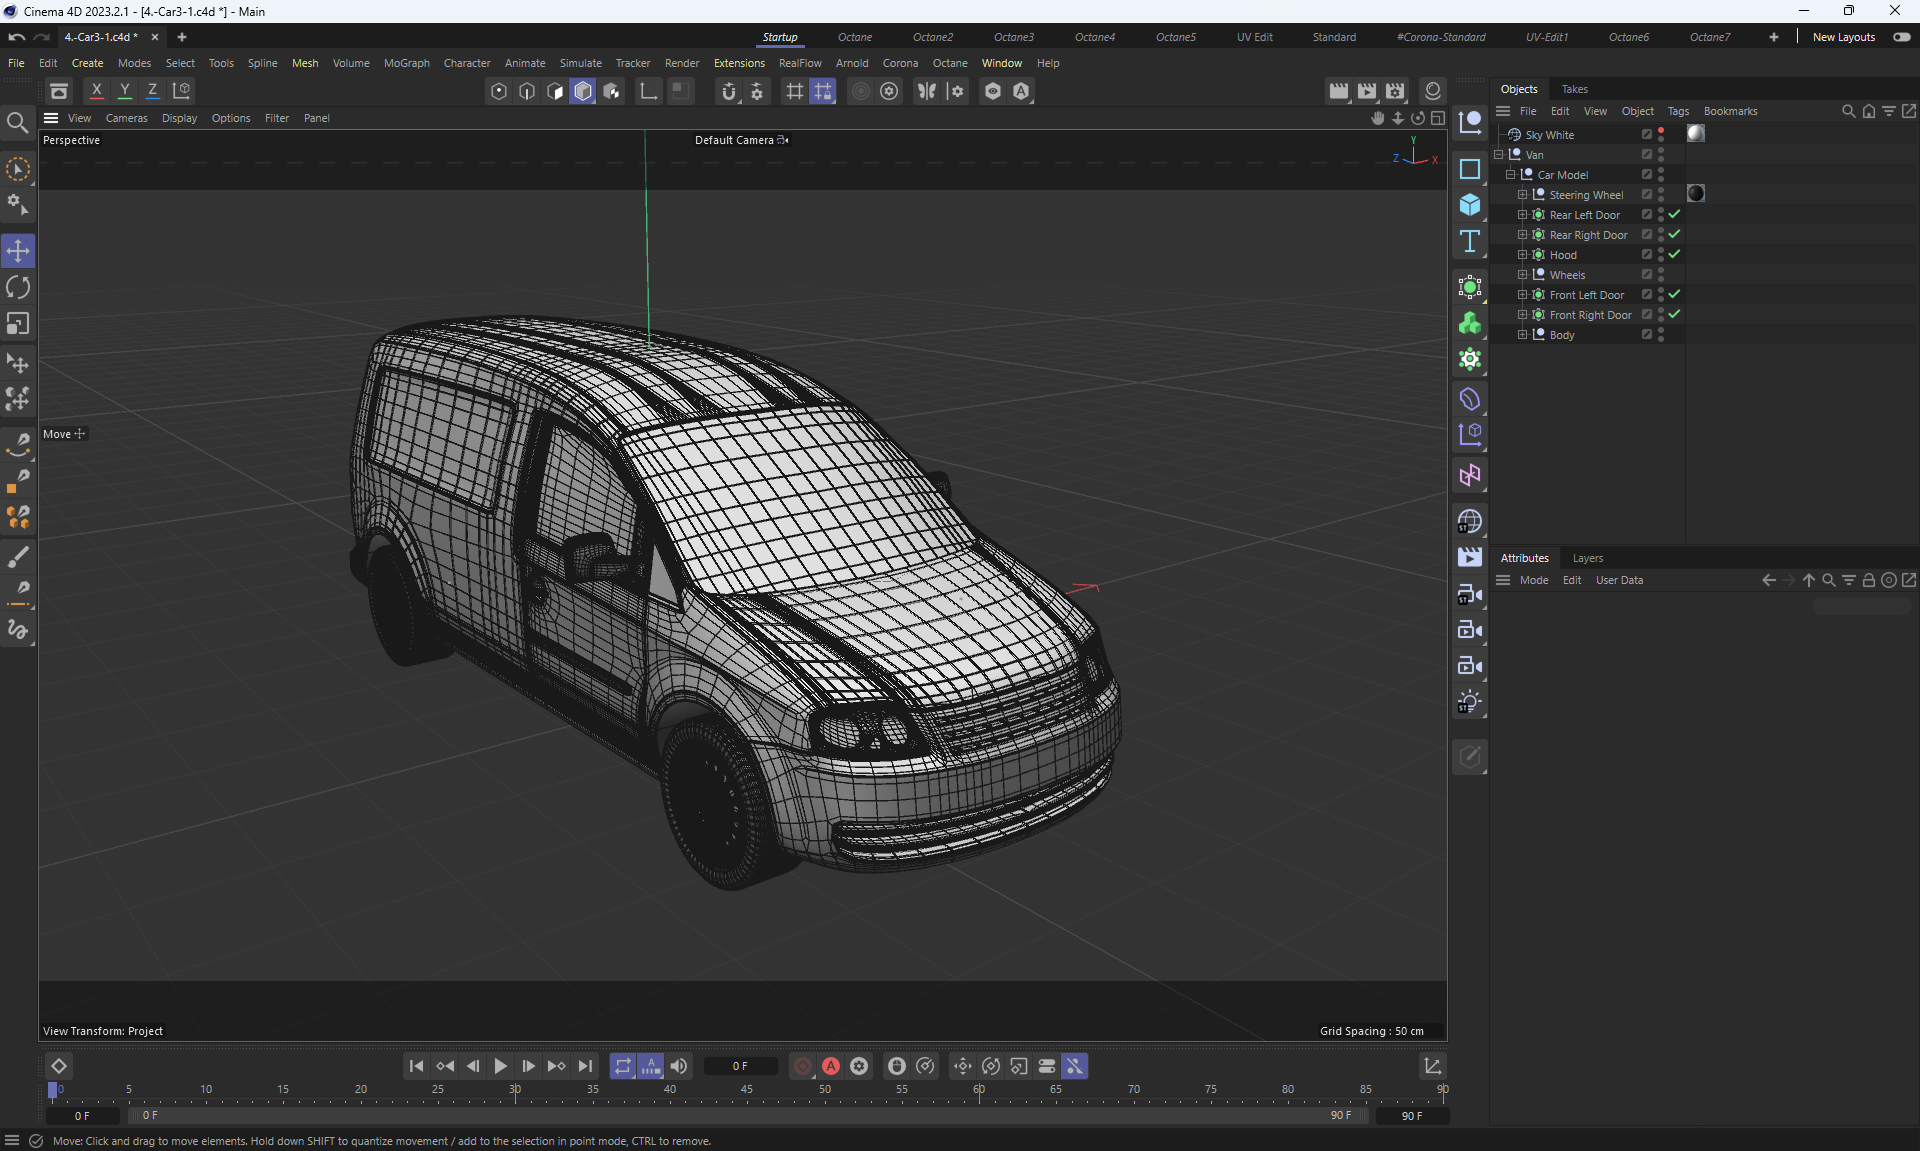Click the Cube primitive icon
1920x1151 pixels.
point(1469,205)
